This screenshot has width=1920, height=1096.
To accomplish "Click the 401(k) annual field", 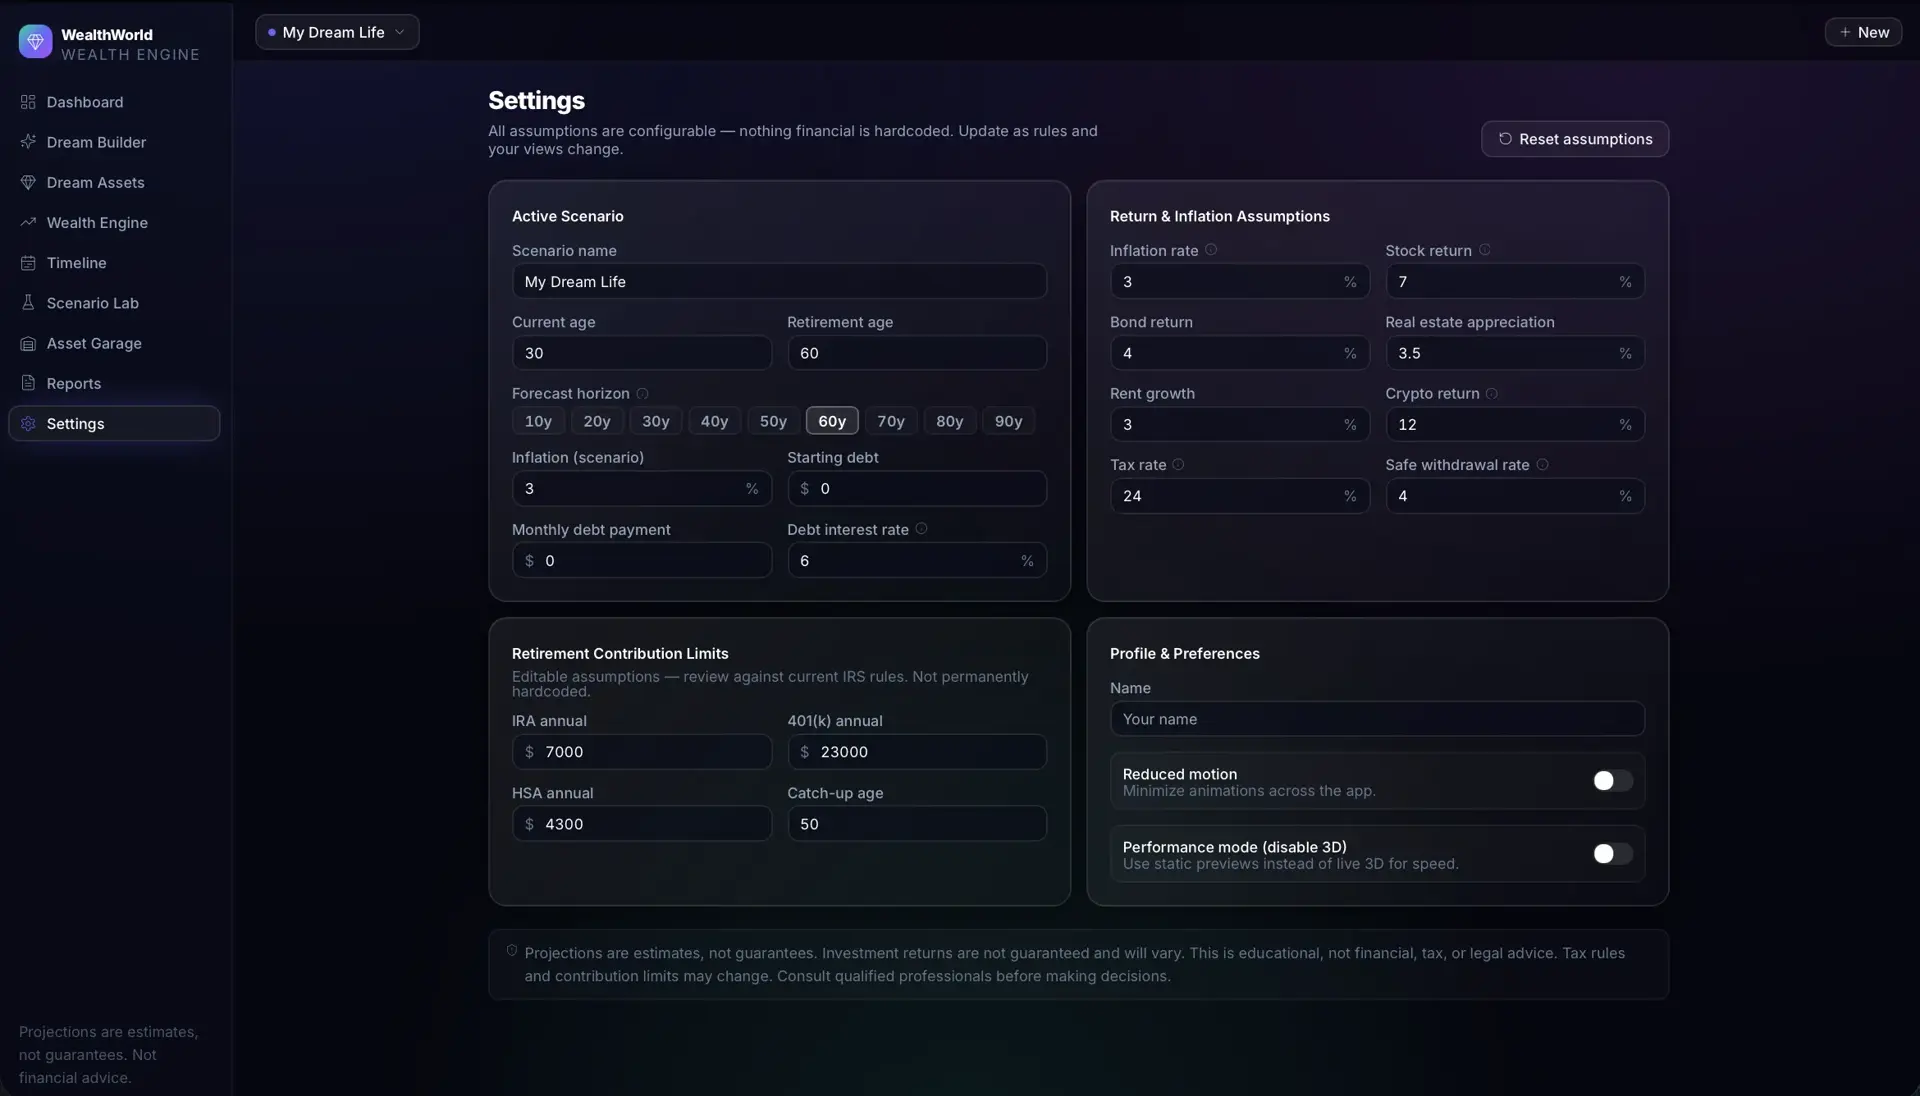I will click(916, 751).
